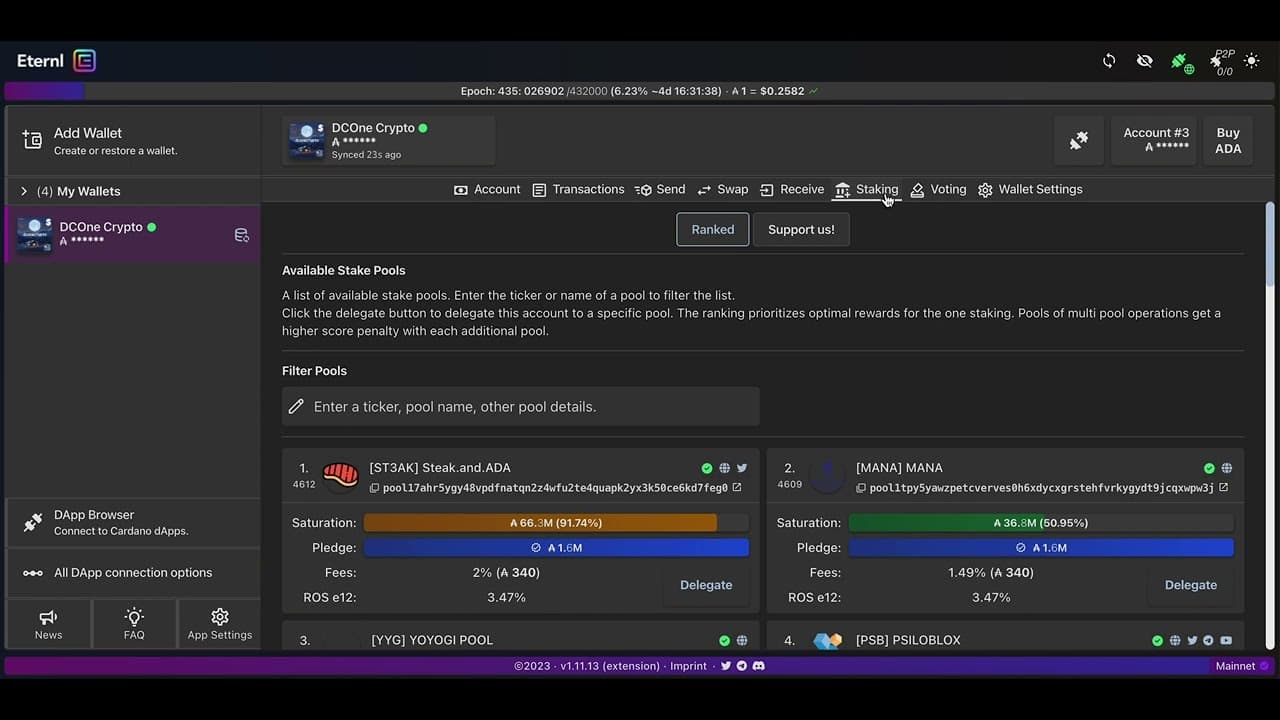This screenshot has height=720, width=1280.
Task: Open the P2P connection status icon
Action: (x=1221, y=63)
